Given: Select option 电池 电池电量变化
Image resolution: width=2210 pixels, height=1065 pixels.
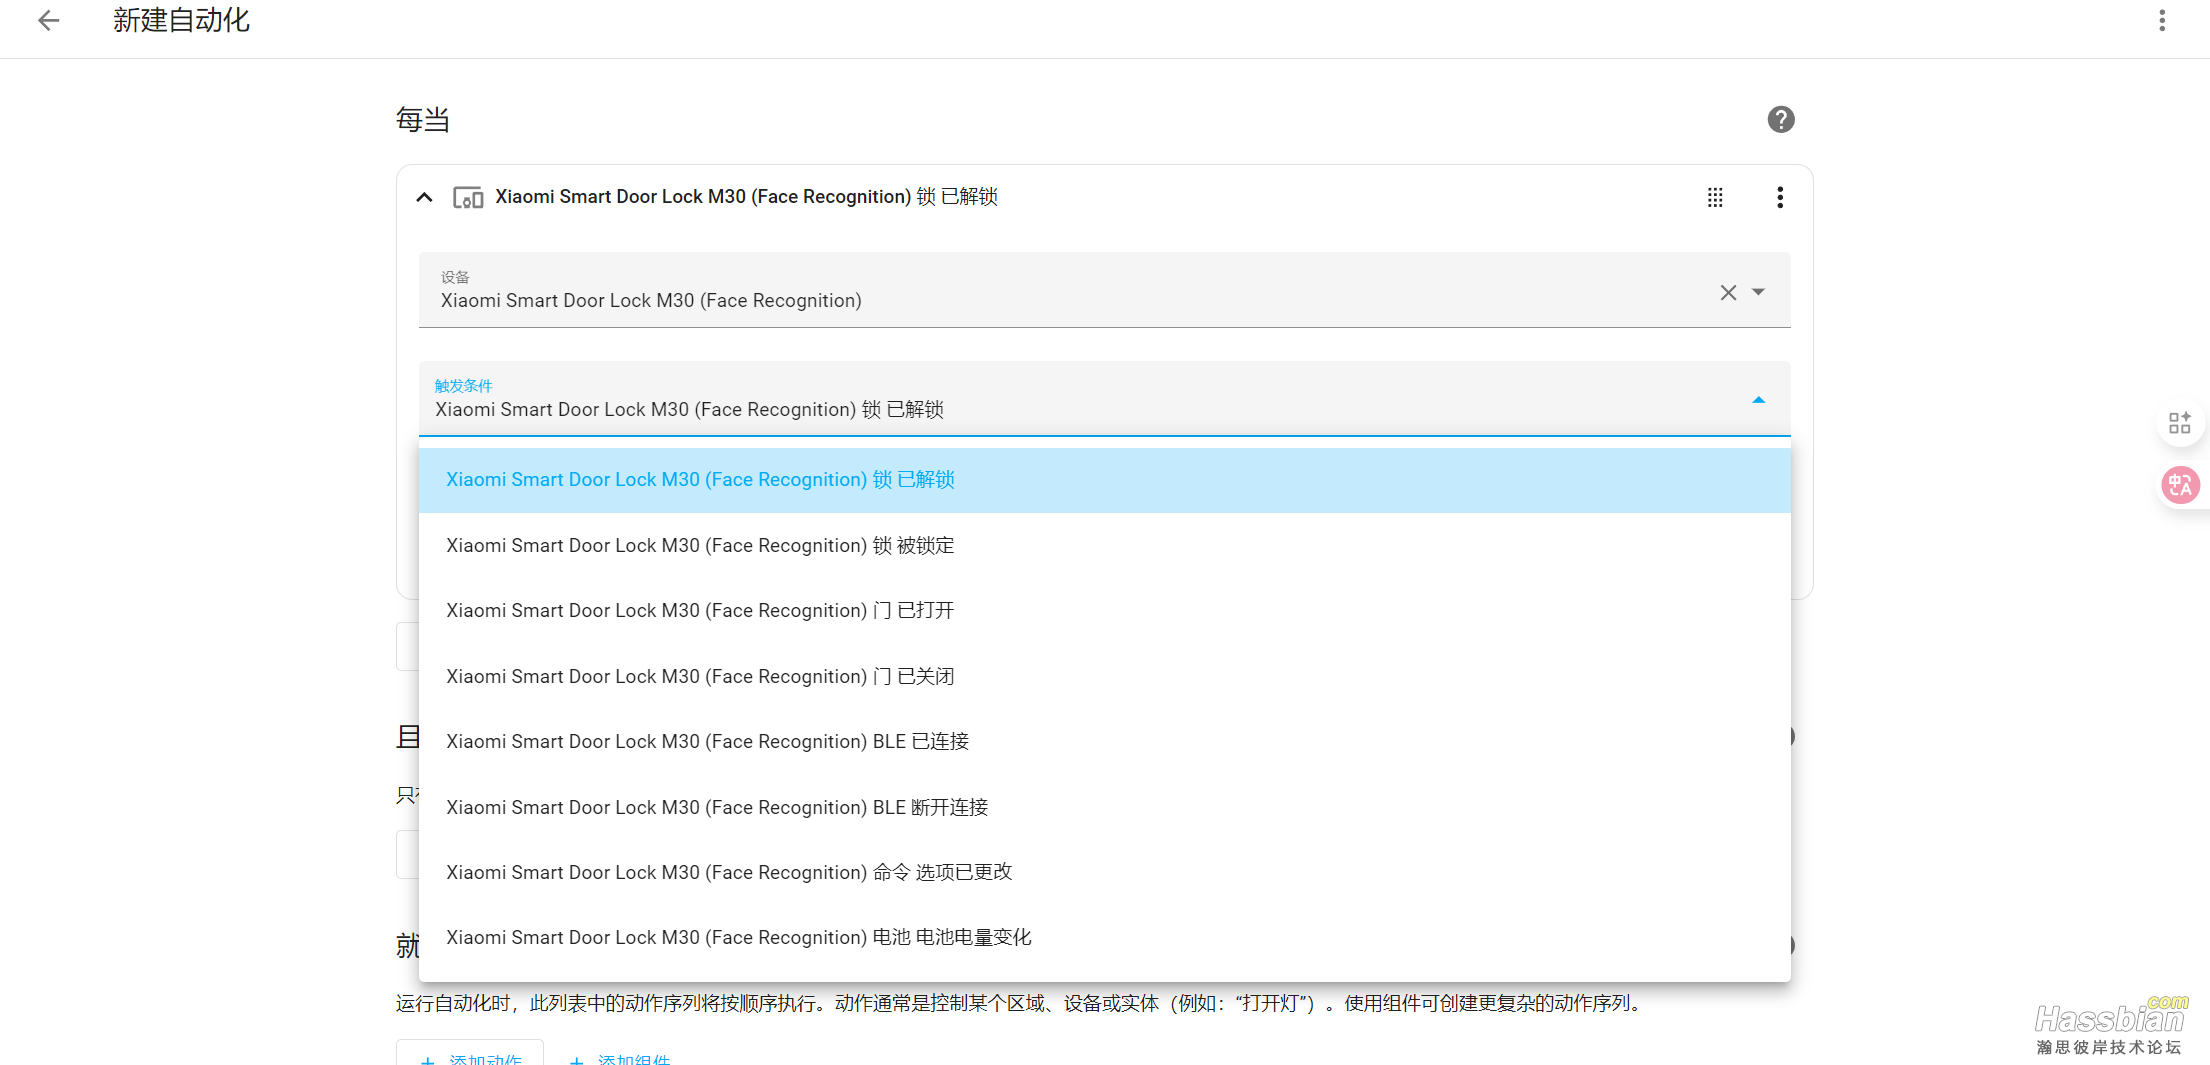Looking at the screenshot, I should [1104, 938].
